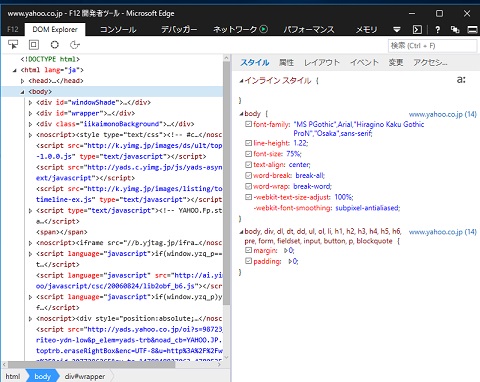Uncheck the font-size 75% checkbox
The height and width of the screenshot is (382, 480).
coord(248,154)
